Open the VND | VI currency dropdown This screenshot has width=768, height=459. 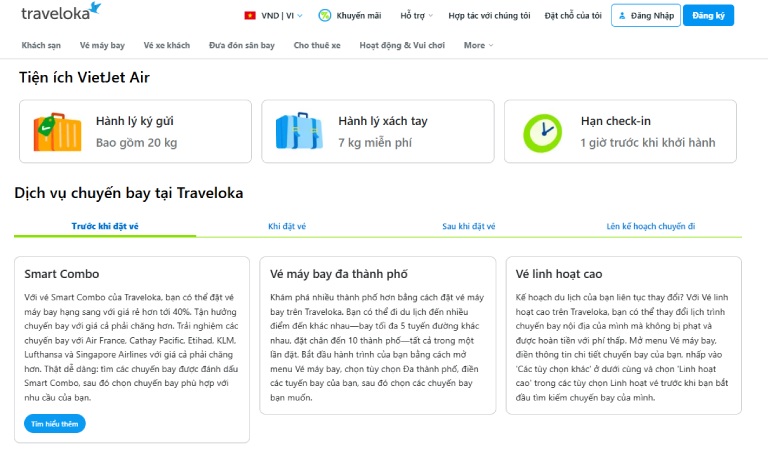point(276,16)
